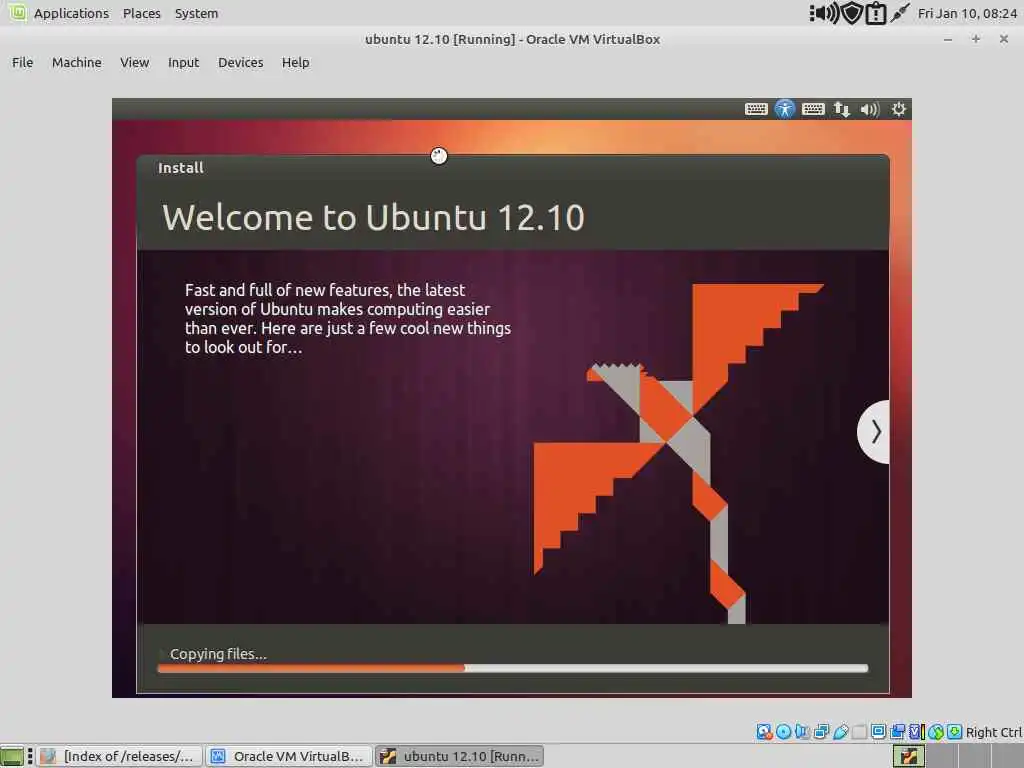The height and width of the screenshot is (768, 1024).
Task: Click the shield security tray icon
Action: coord(852,13)
